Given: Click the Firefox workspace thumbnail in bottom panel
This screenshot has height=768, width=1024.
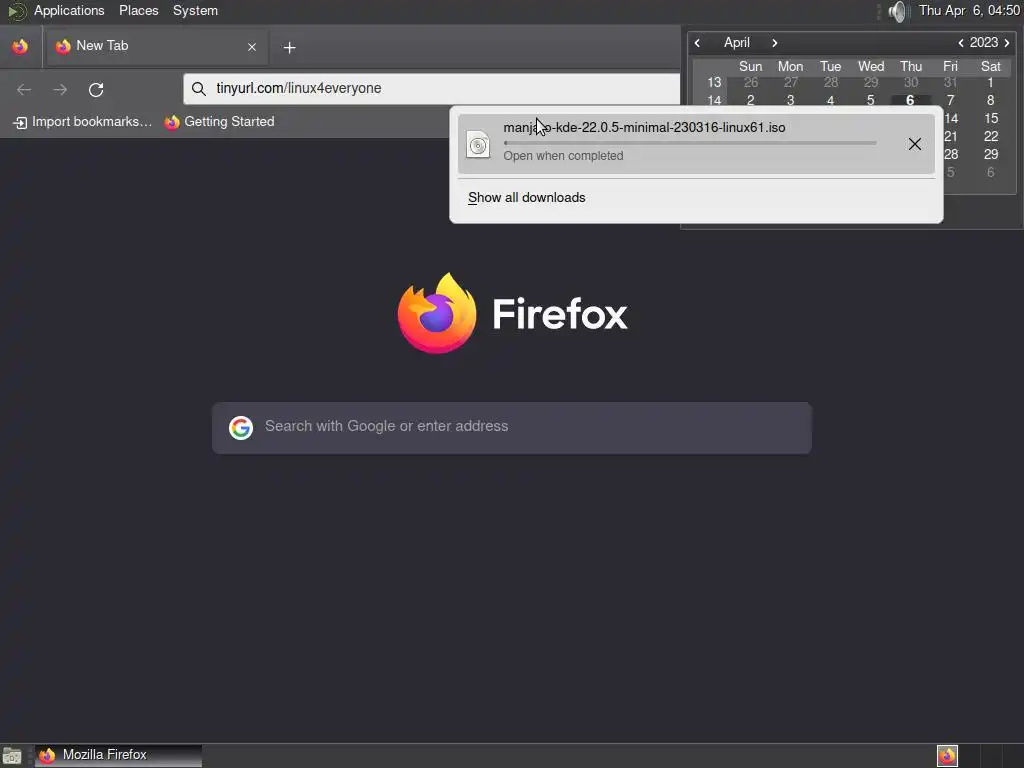Looking at the screenshot, I should point(947,756).
